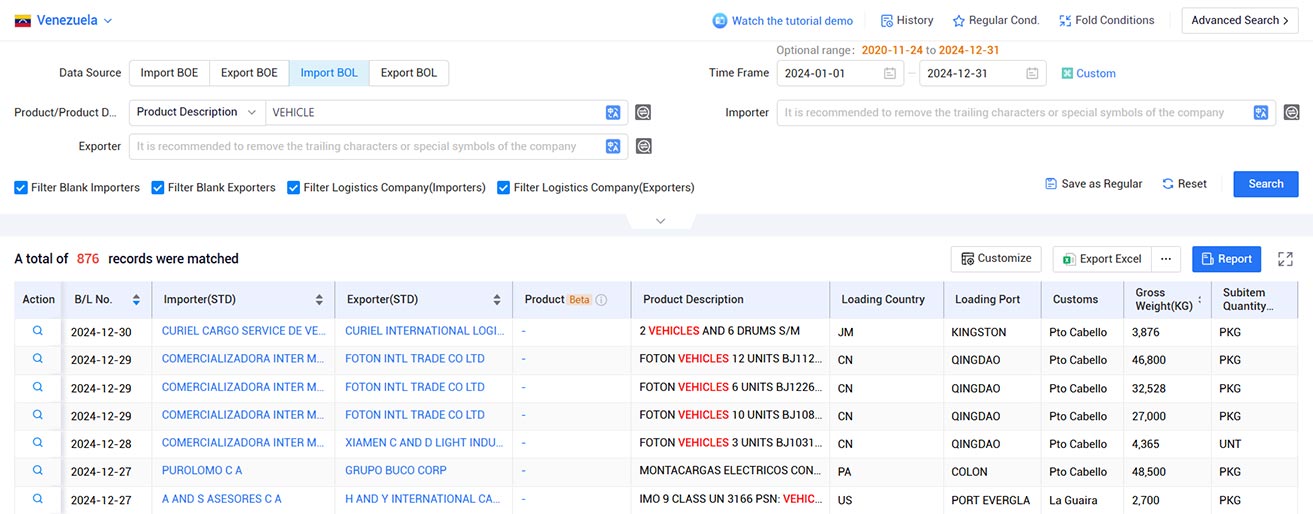Open importer PUROLOMO C A
The image size is (1313, 514).
coord(202,471)
